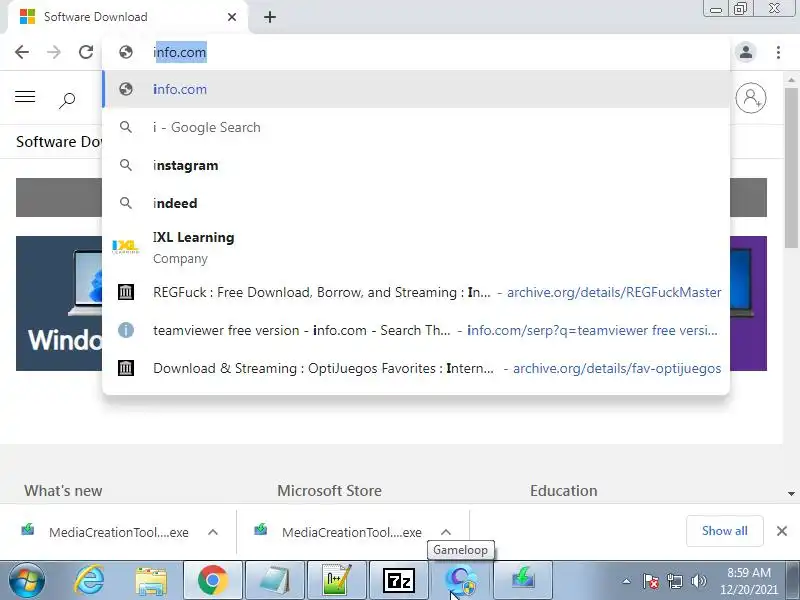Open the network tray icon
800x600 pixels.
point(674,581)
